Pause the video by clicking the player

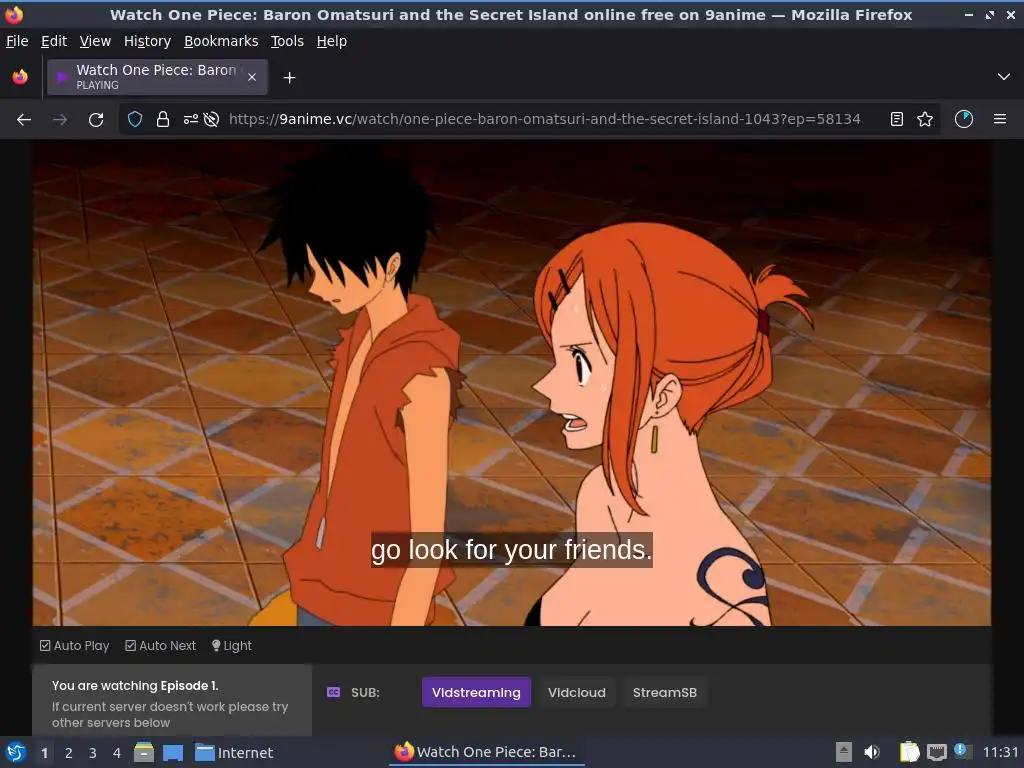511,383
